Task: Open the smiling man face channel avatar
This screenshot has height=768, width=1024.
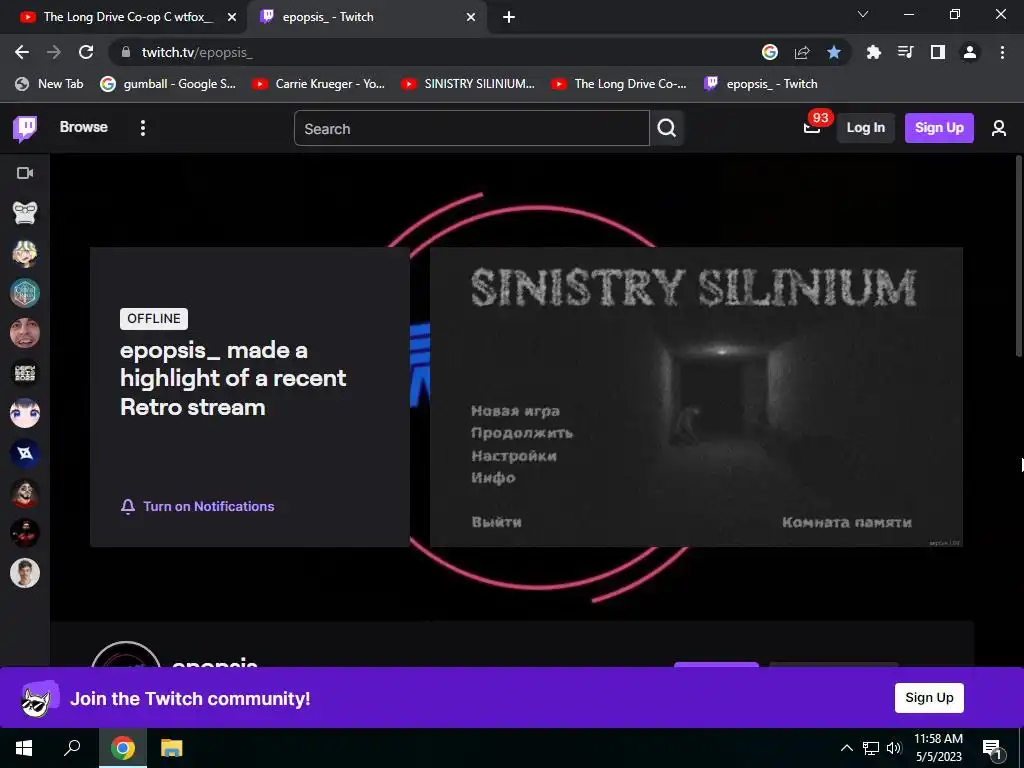Action: tap(25, 333)
